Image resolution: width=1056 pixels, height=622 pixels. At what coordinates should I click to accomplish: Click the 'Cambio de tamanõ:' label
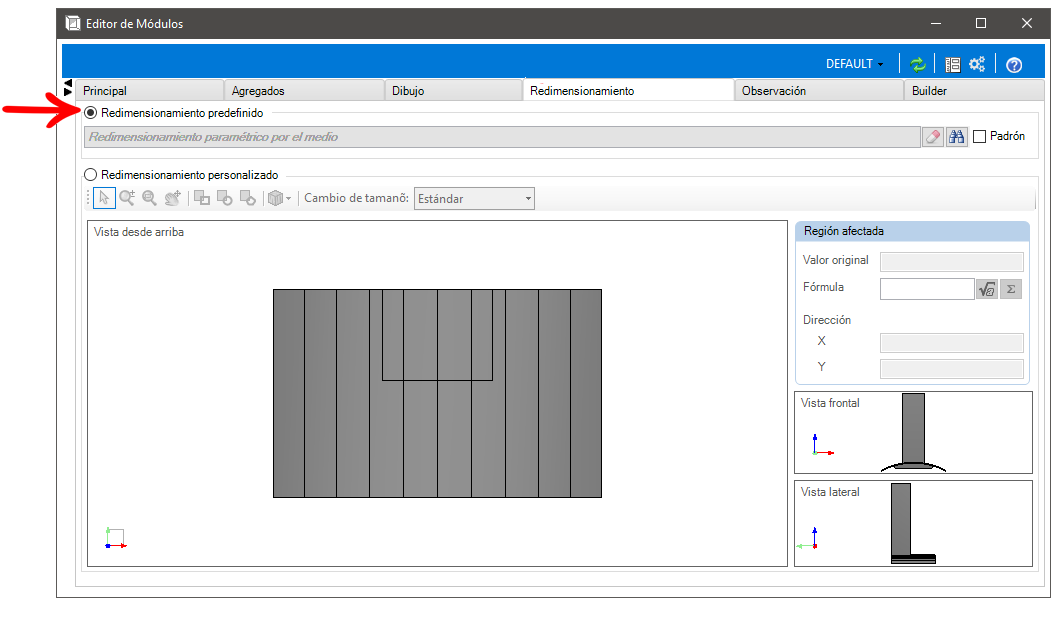tap(356, 198)
